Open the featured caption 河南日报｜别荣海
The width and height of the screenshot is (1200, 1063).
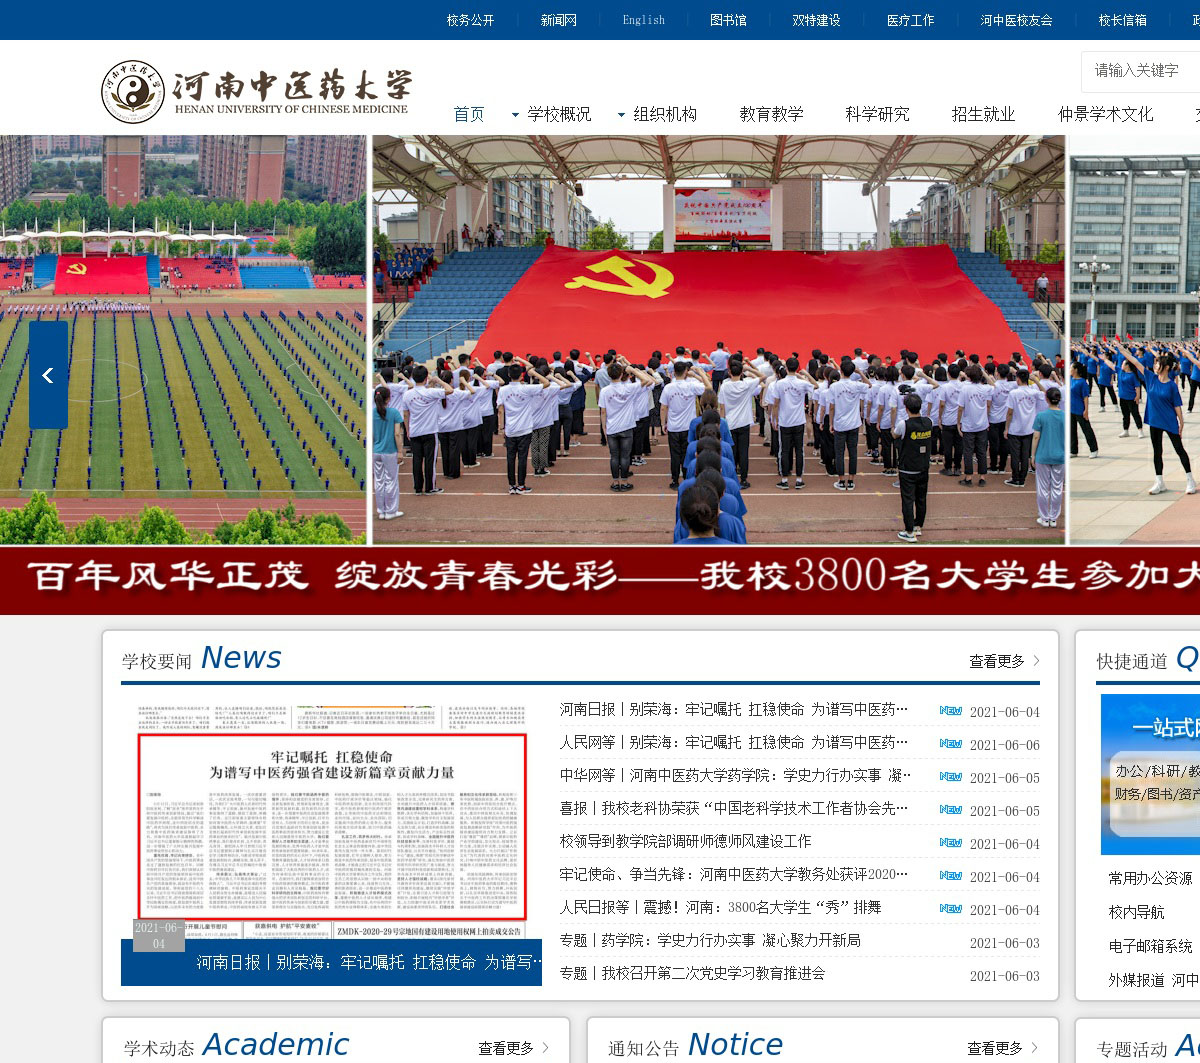[369, 963]
